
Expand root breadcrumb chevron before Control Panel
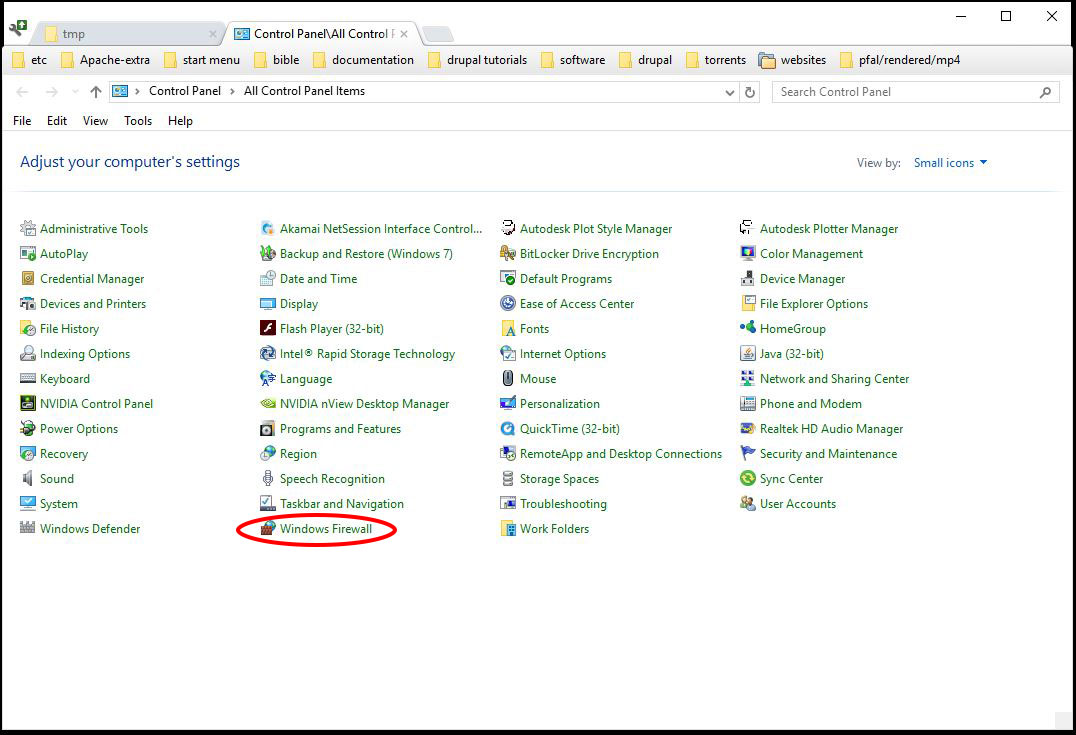pyautogui.click(x=137, y=91)
